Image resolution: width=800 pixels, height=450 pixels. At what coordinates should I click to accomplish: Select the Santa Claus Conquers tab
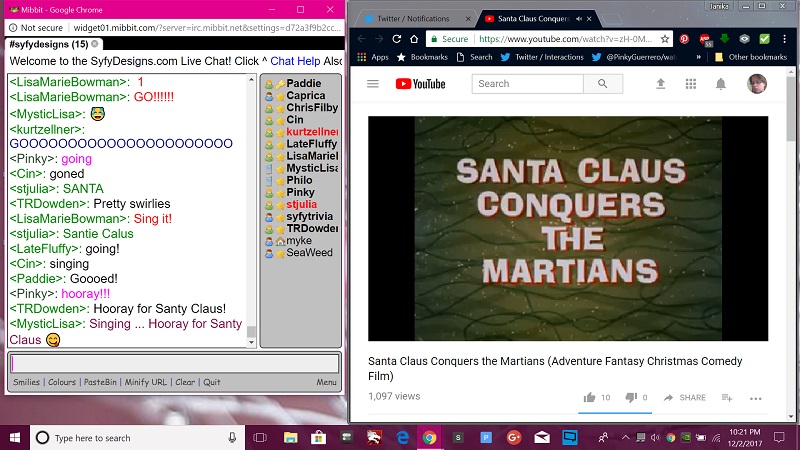[534, 18]
